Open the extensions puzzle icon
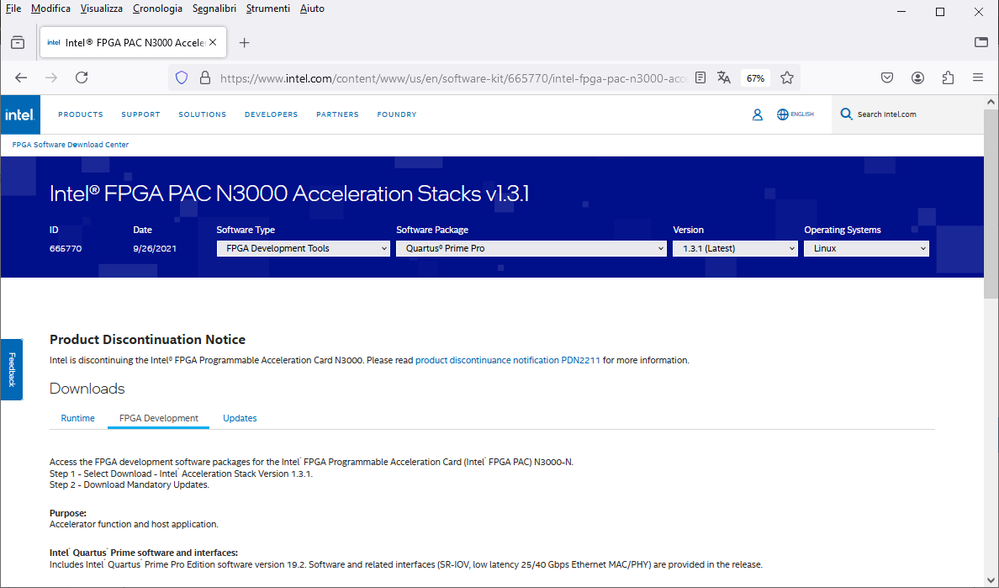 tap(948, 78)
